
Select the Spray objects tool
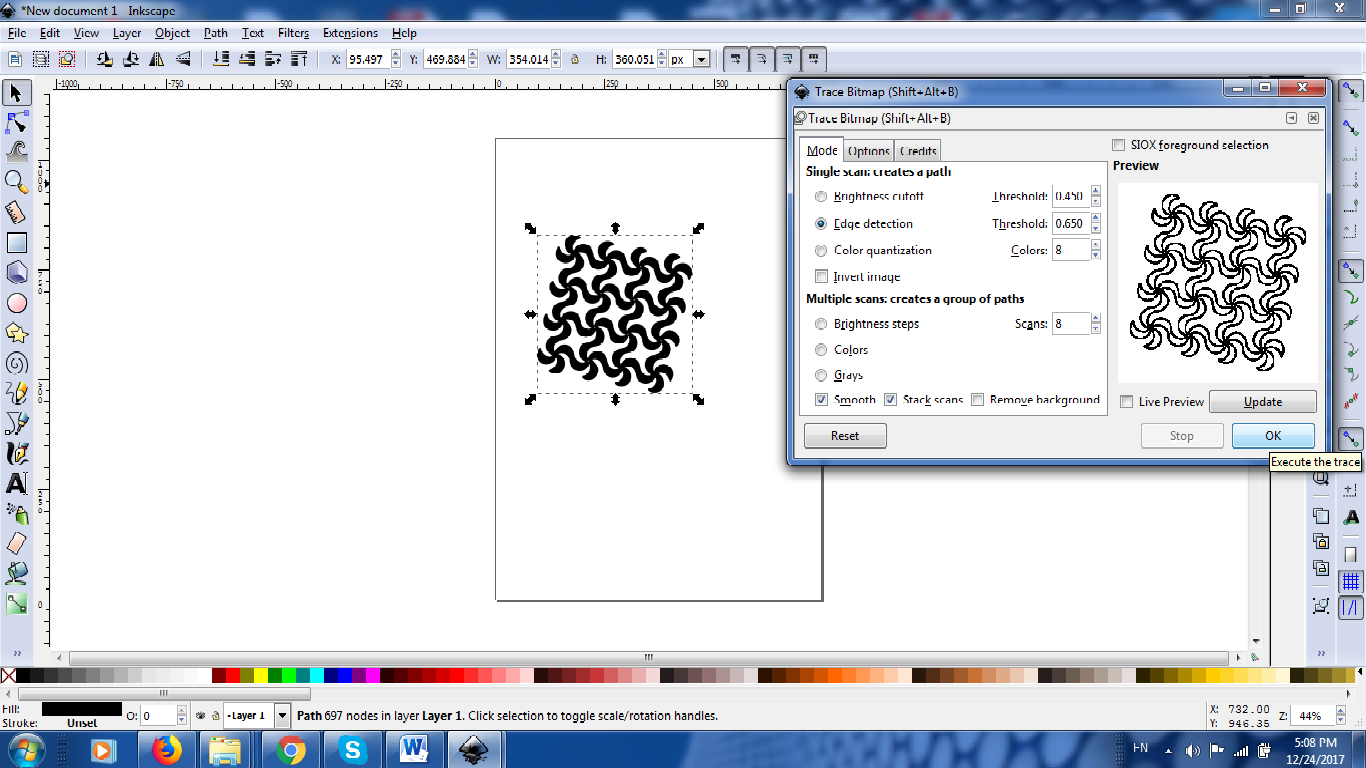[x=17, y=513]
